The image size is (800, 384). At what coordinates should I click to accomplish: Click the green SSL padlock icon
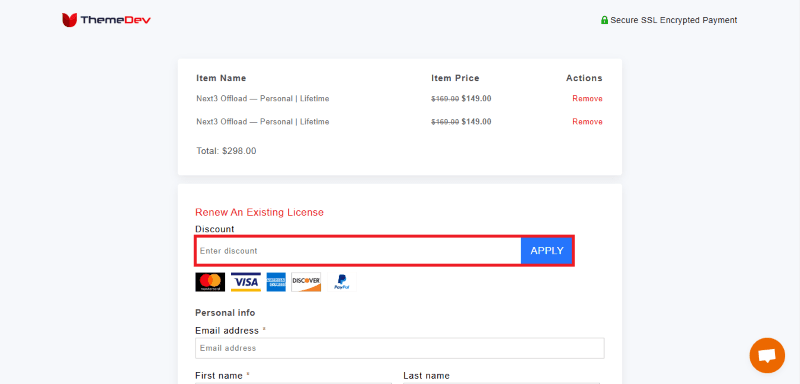click(604, 20)
